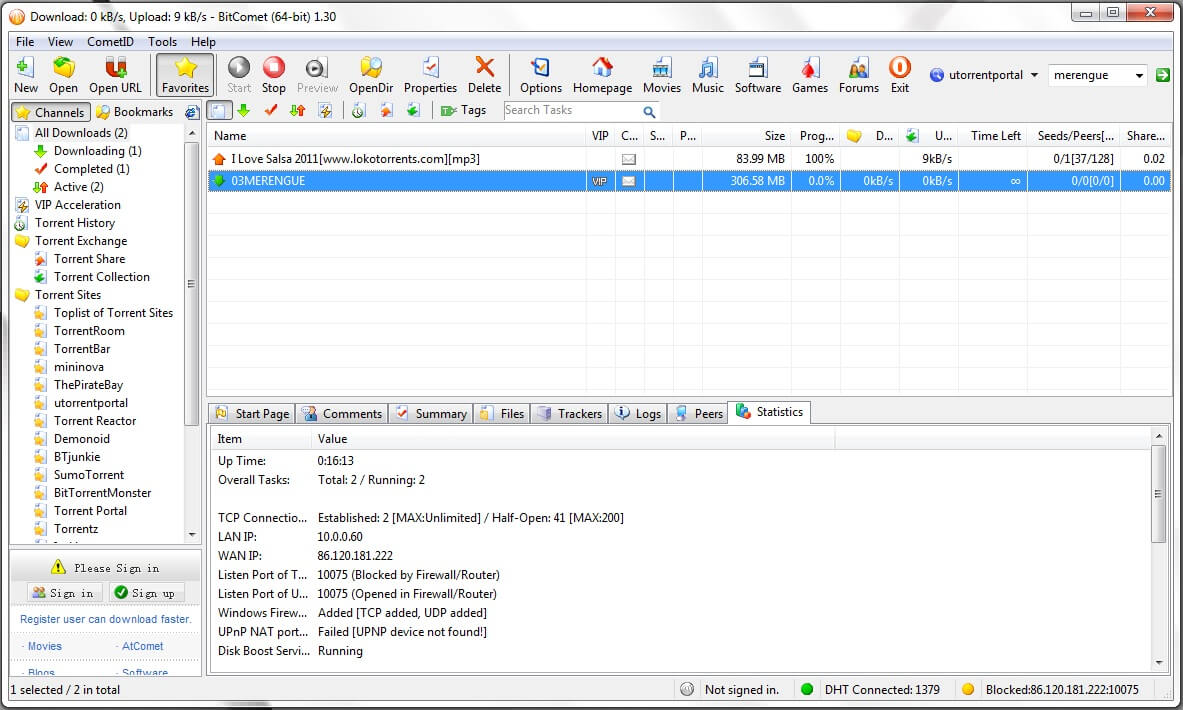Toggle the Favorites star button
The width and height of the screenshot is (1183, 710).
click(185, 75)
